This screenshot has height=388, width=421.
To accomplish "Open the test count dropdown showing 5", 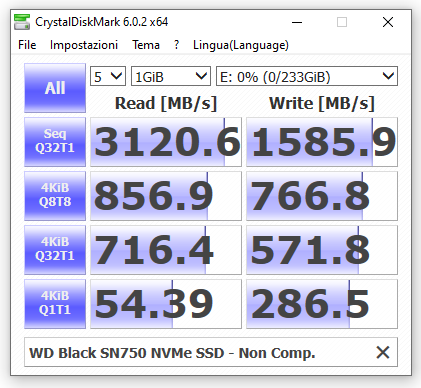I will tap(108, 76).
